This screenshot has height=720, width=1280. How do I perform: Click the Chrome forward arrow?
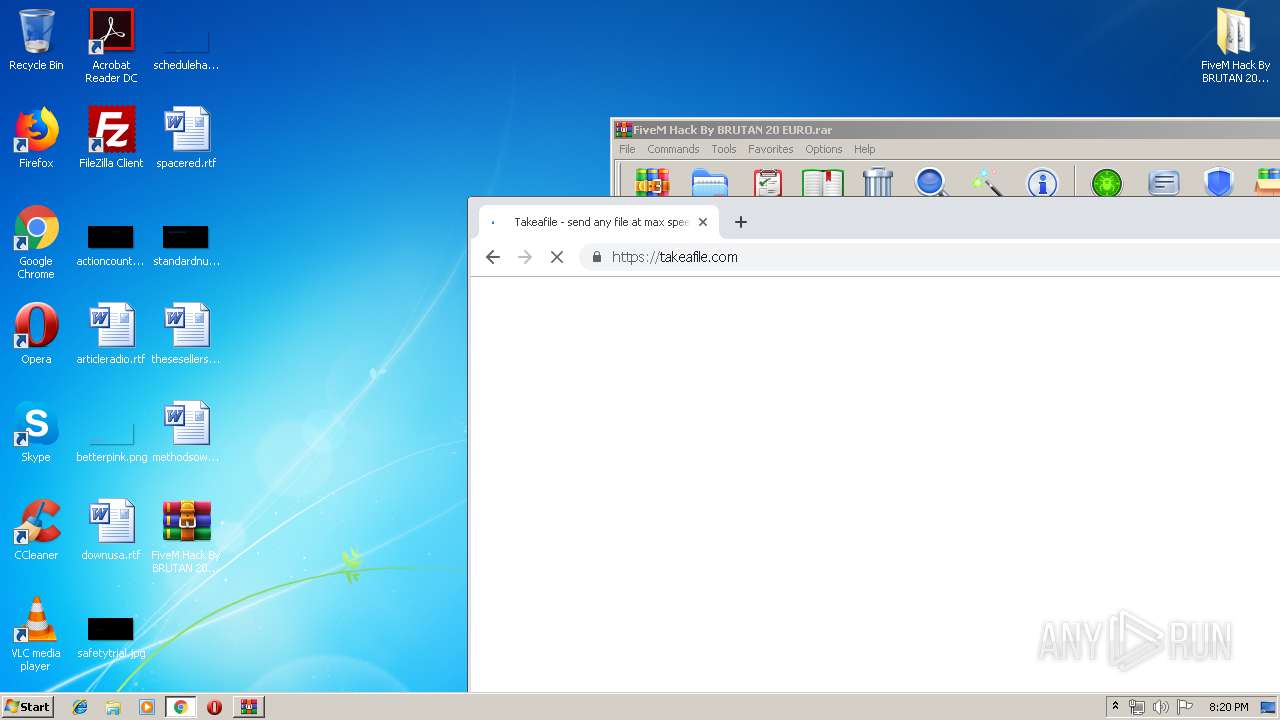525,257
